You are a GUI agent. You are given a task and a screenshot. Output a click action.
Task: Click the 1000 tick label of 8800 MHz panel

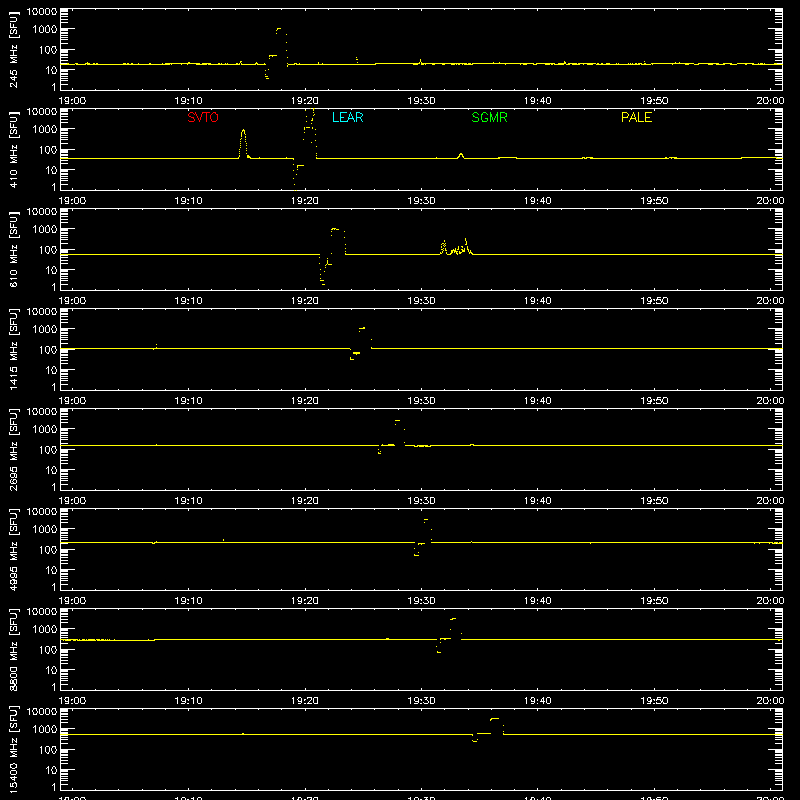coord(45,630)
